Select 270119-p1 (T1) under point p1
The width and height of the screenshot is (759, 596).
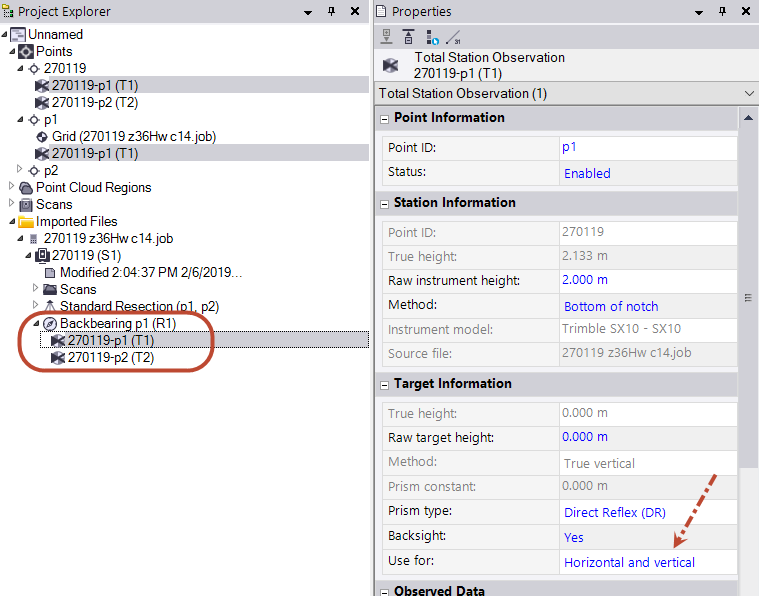click(x=95, y=153)
